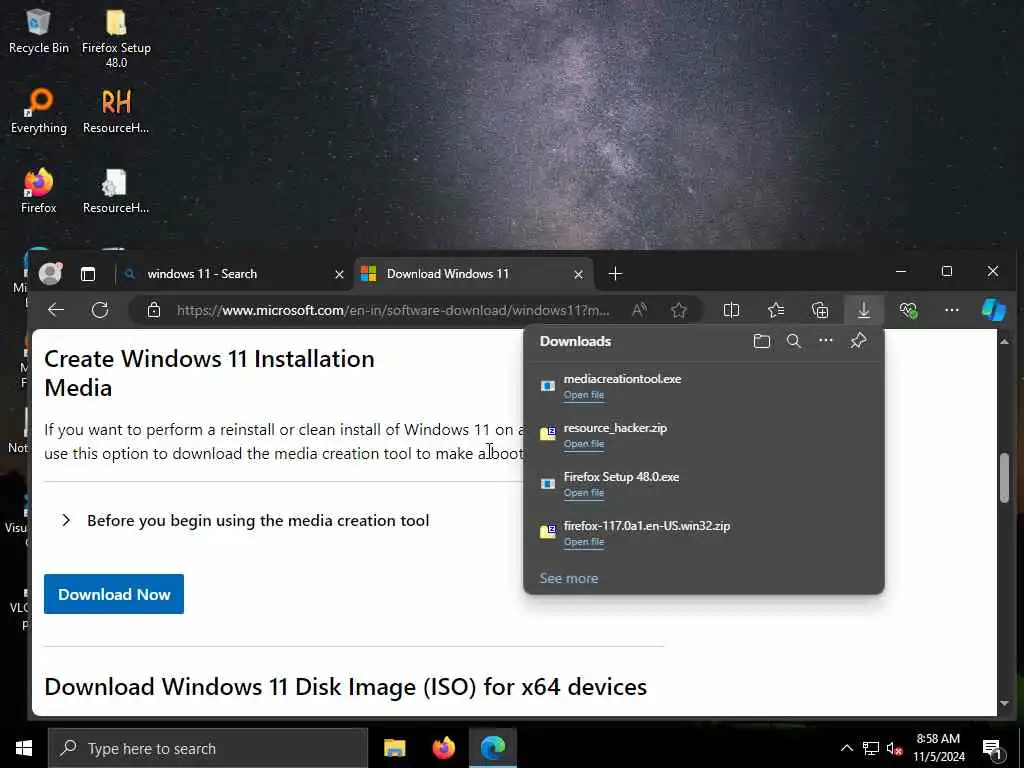Image resolution: width=1024 pixels, height=768 pixels.
Task: Click the address bar URL field
Action: click(393, 310)
